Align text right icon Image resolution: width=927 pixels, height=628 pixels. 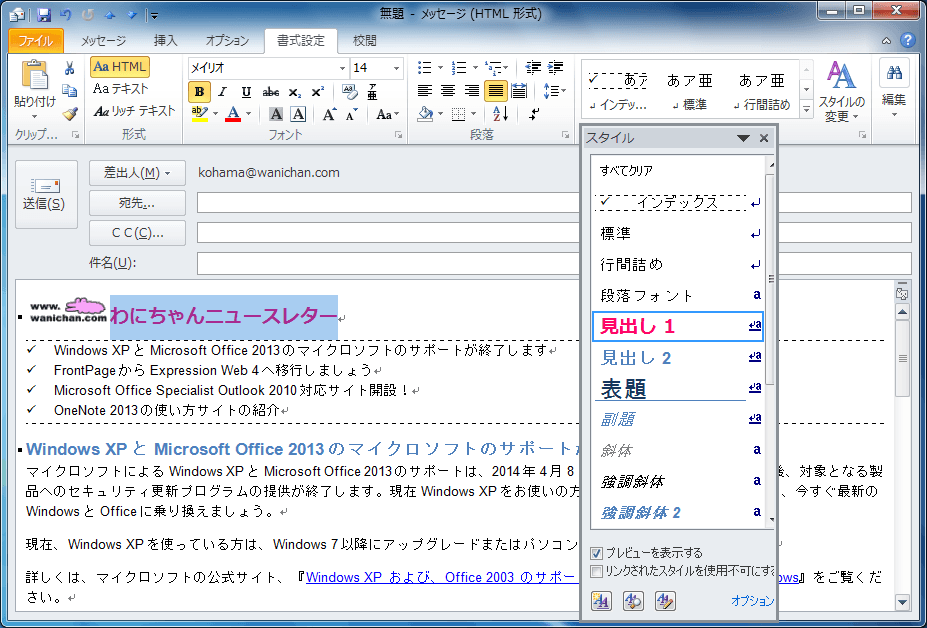(472, 91)
